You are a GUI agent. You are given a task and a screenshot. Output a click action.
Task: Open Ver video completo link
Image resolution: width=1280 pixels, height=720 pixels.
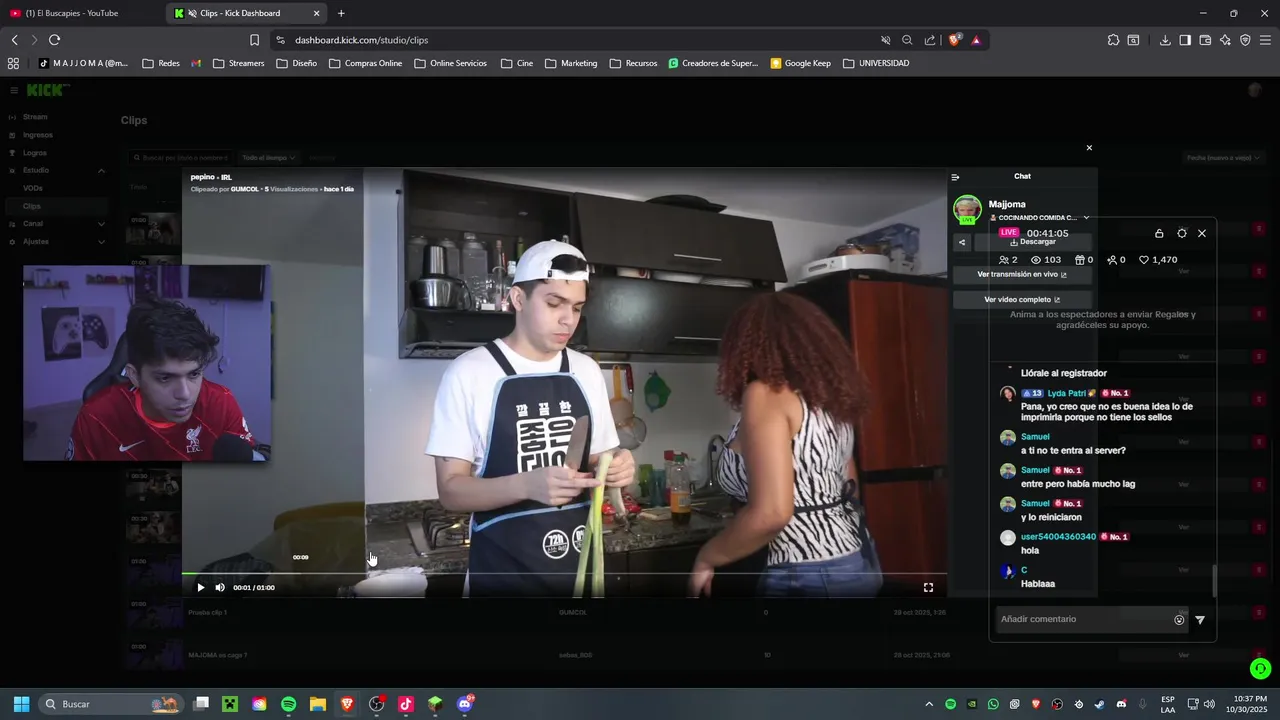[1021, 299]
